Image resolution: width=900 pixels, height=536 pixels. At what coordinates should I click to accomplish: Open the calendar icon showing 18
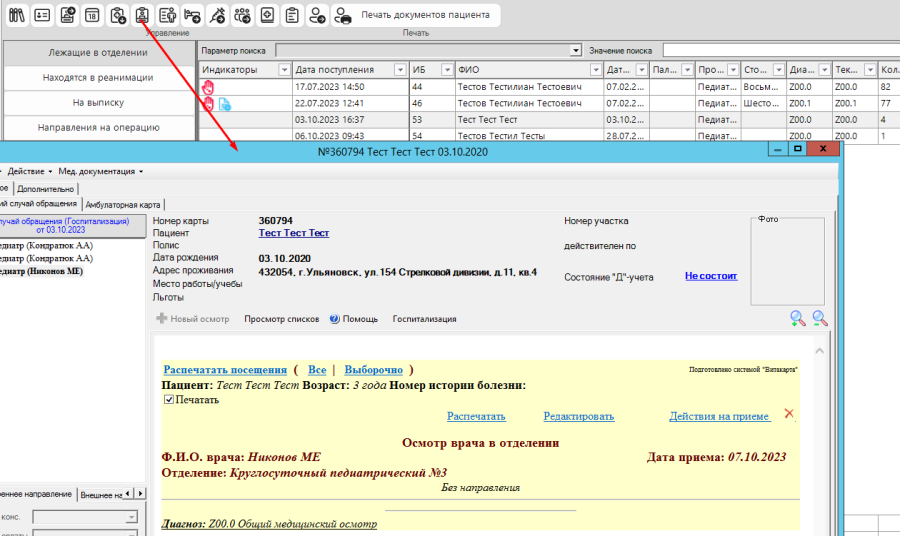pyautogui.click(x=92, y=15)
